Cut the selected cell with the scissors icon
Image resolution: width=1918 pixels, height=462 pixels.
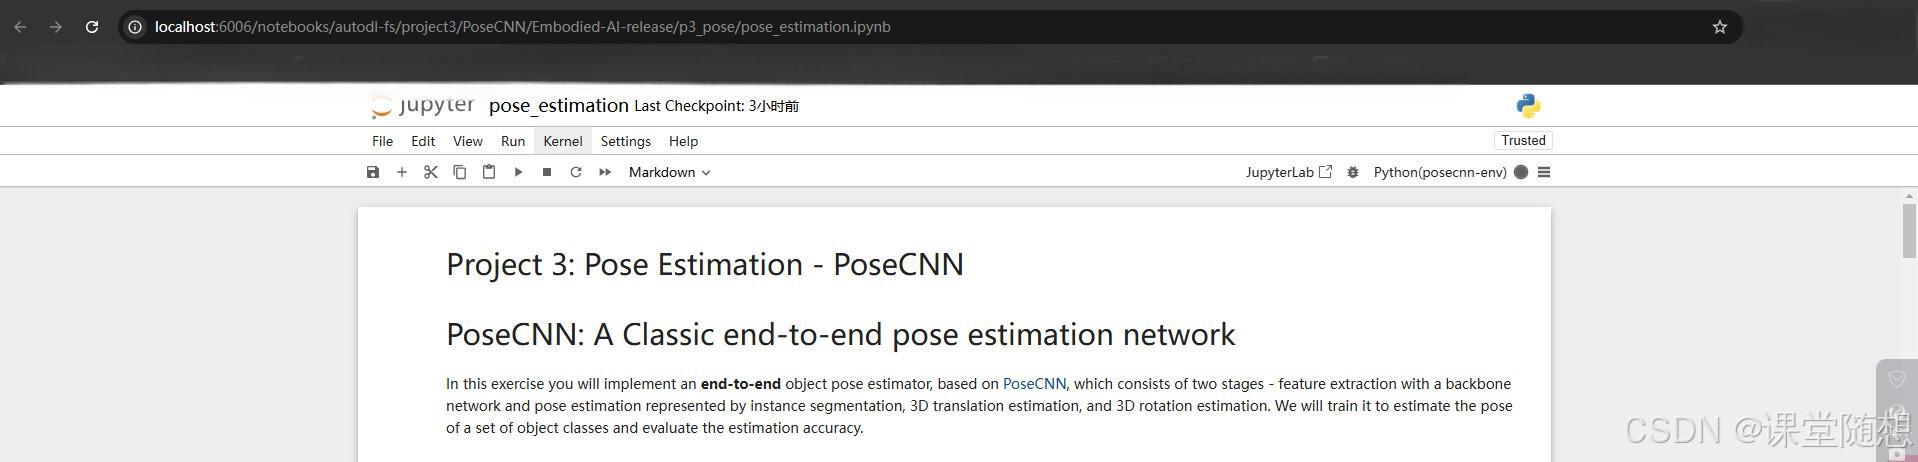pyautogui.click(x=431, y=172)
